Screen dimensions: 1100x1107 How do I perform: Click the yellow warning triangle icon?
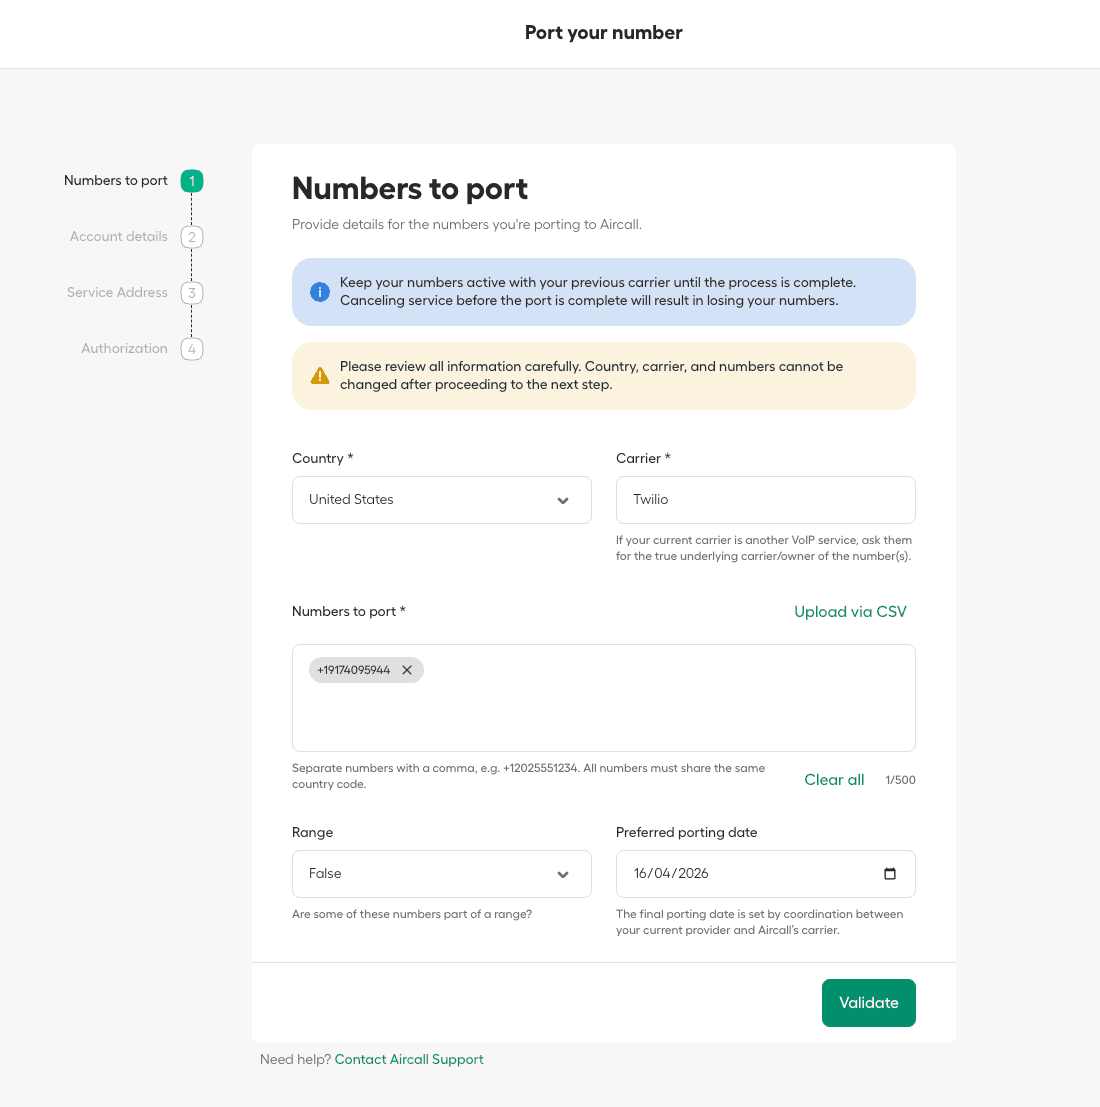point(320,376)
